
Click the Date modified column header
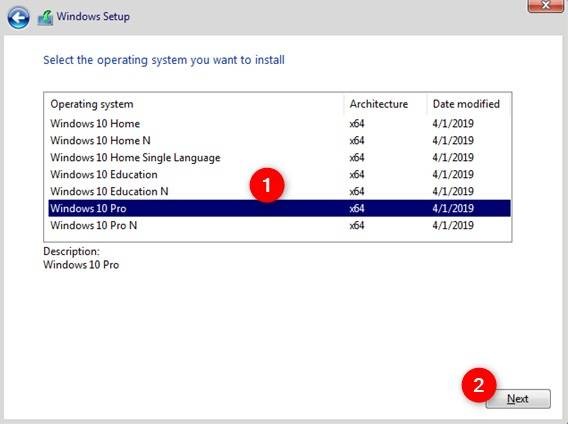pyautogui.click(x=469, y=104)
